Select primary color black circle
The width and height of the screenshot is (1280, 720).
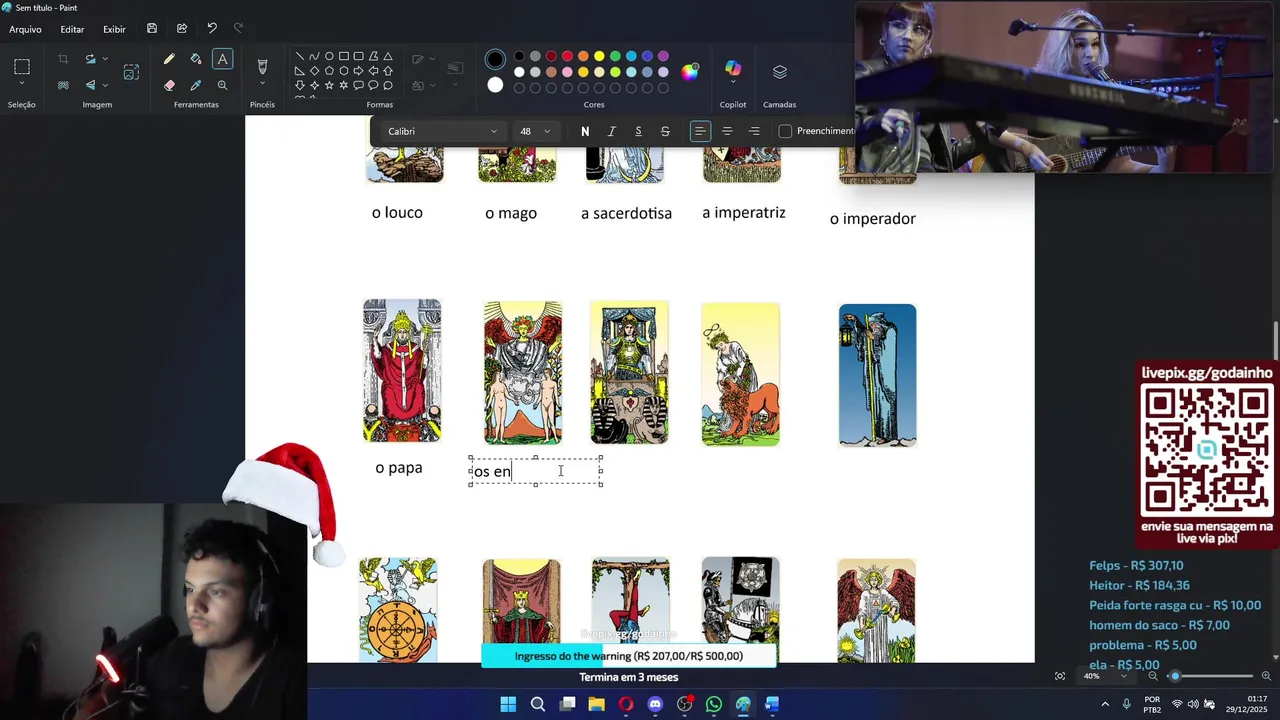pyautogui.click(x=495, y=59)
